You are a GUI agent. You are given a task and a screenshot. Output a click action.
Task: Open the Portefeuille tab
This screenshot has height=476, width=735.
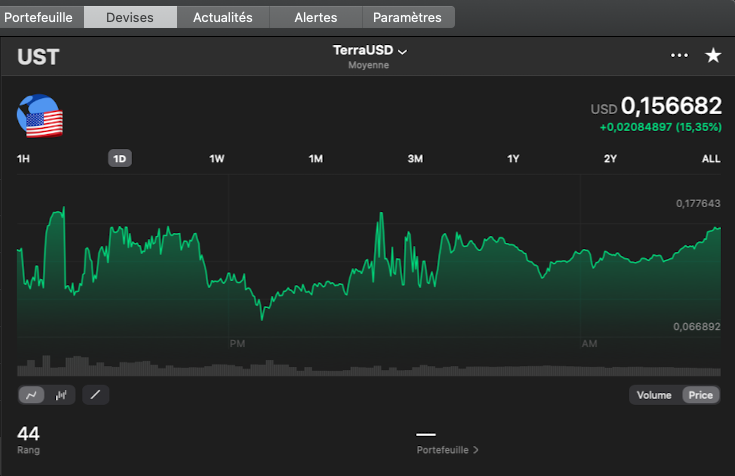(38, 17)
